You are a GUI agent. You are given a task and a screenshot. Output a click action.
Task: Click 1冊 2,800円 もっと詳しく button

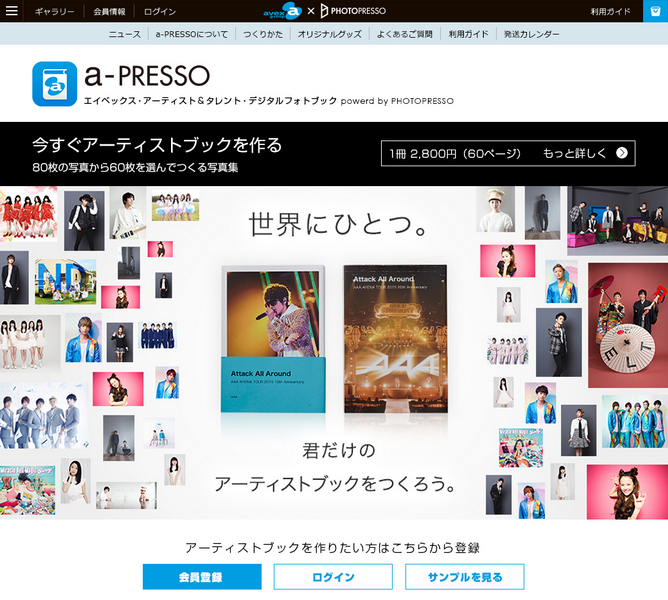[508, 153]
